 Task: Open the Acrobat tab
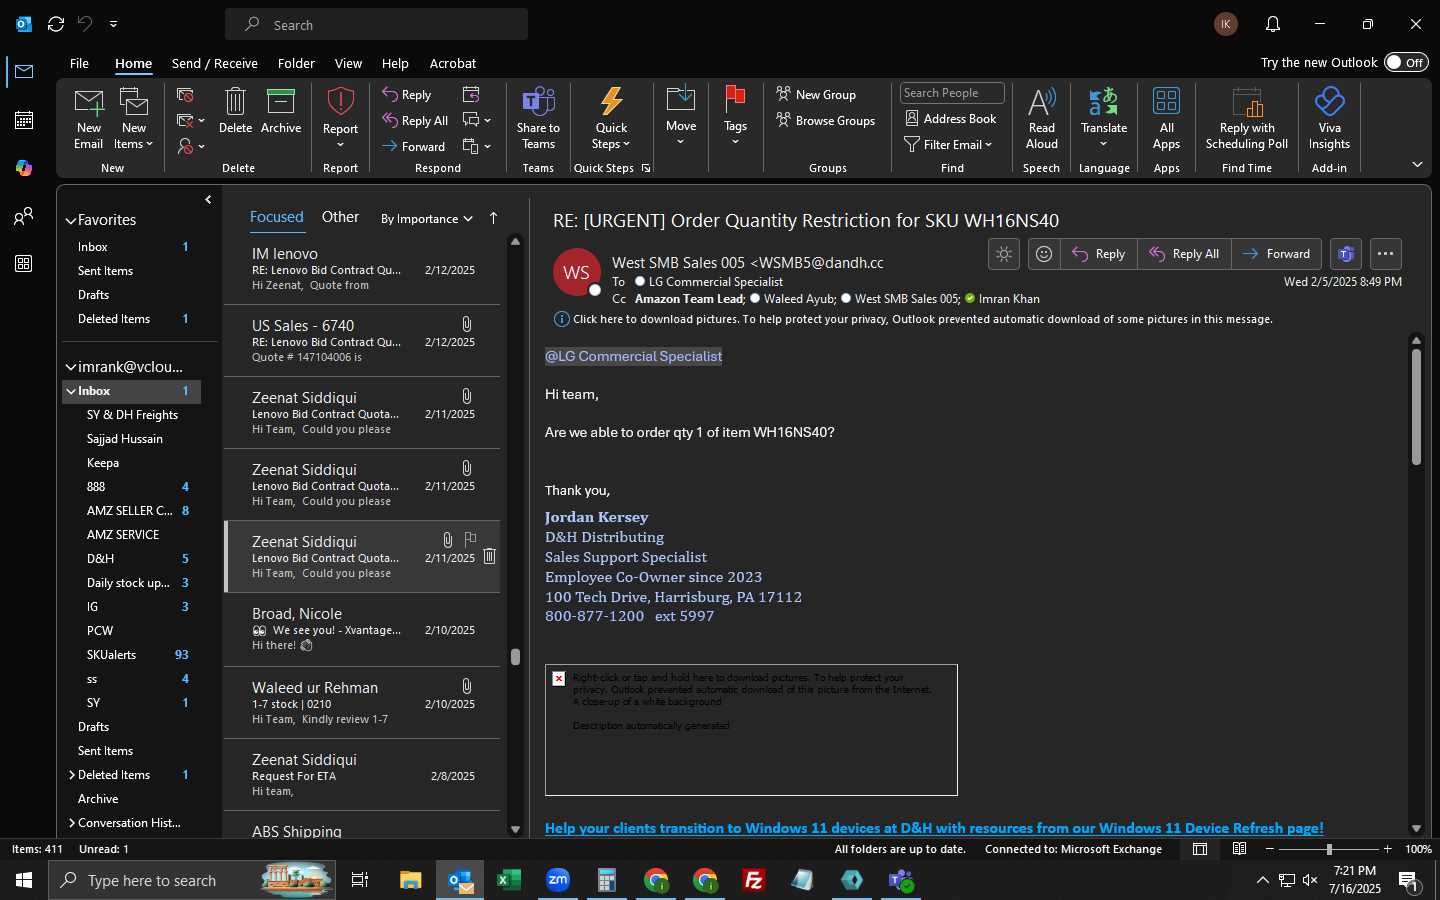pyautogui.click(x=453, y=63)
